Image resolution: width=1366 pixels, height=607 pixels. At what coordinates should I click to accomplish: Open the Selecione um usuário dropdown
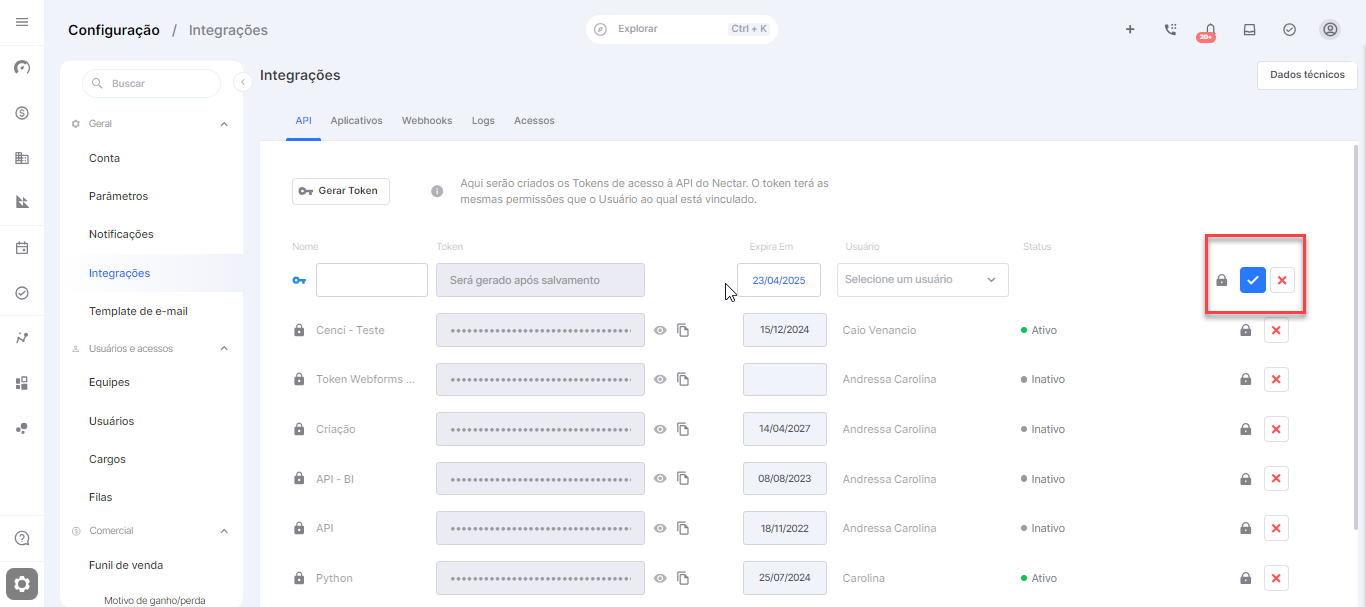(922, 280)
